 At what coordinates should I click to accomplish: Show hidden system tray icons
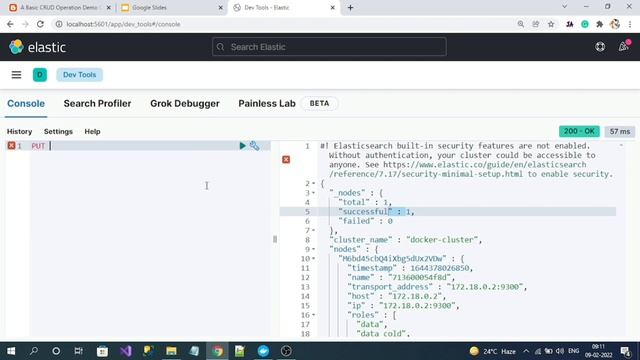[x=526, y=351]
